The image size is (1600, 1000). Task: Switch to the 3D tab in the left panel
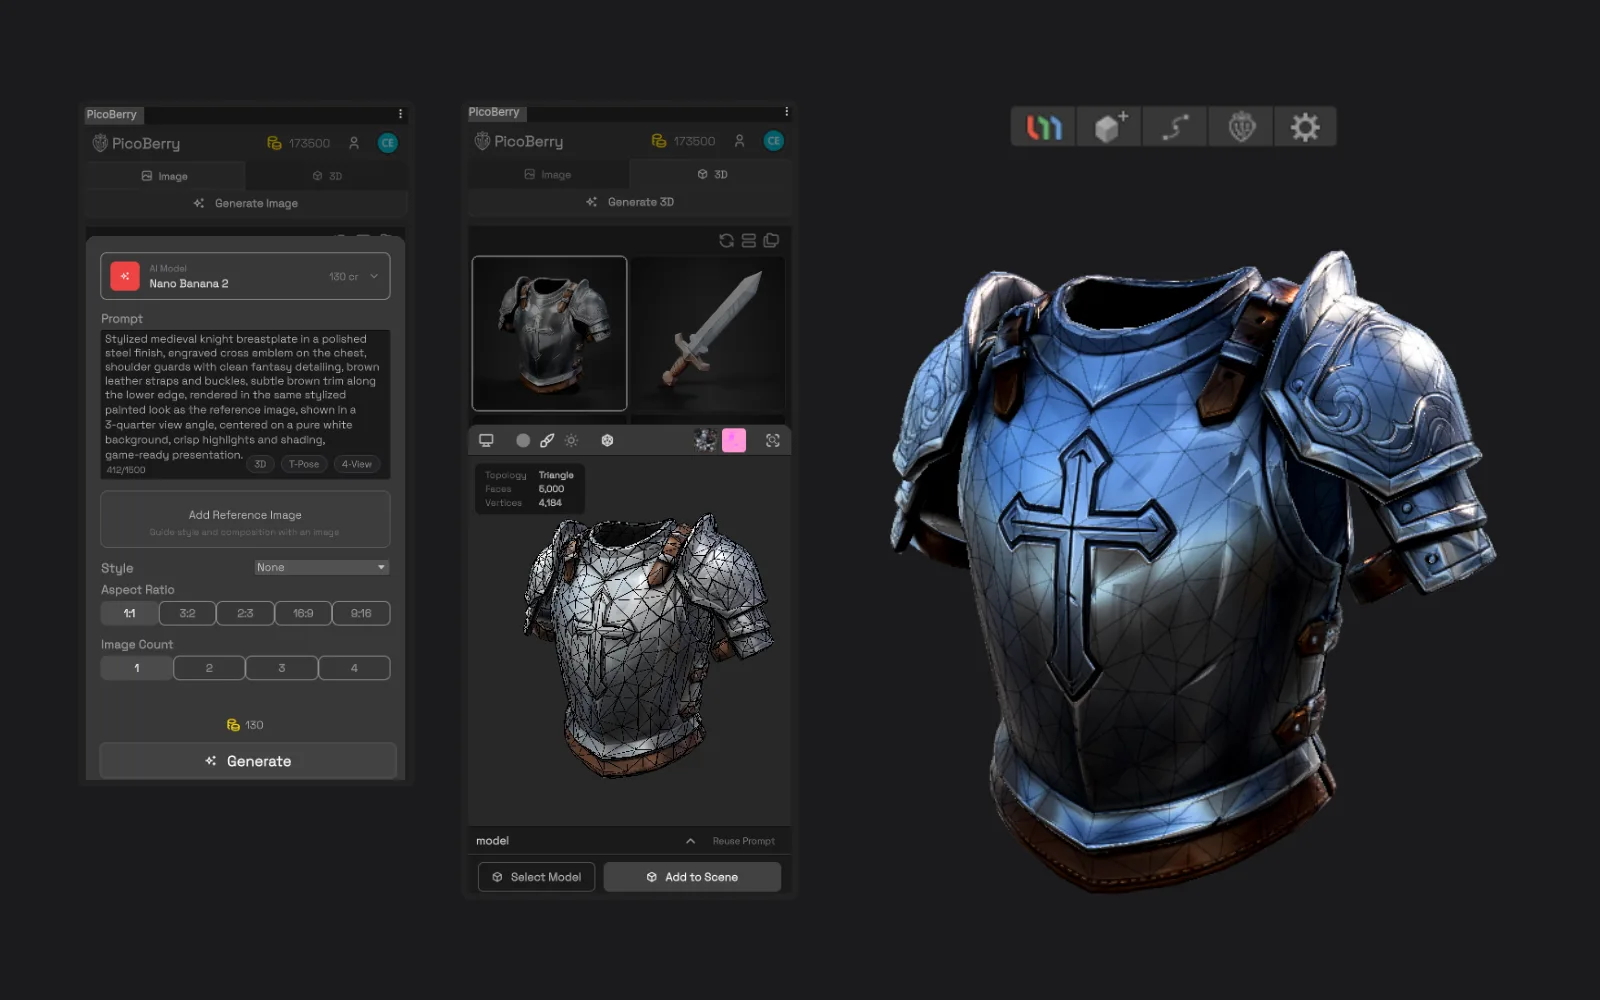[x=327, y=176]
